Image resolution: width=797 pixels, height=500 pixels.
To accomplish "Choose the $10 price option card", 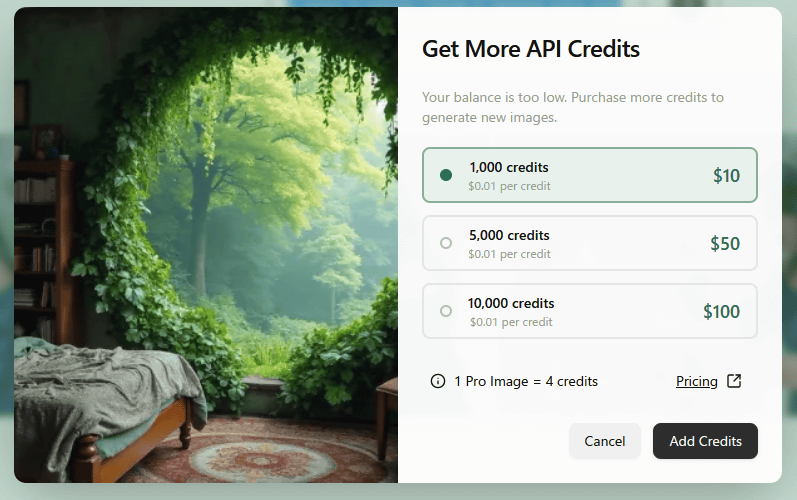I will [x=590, y=175].
